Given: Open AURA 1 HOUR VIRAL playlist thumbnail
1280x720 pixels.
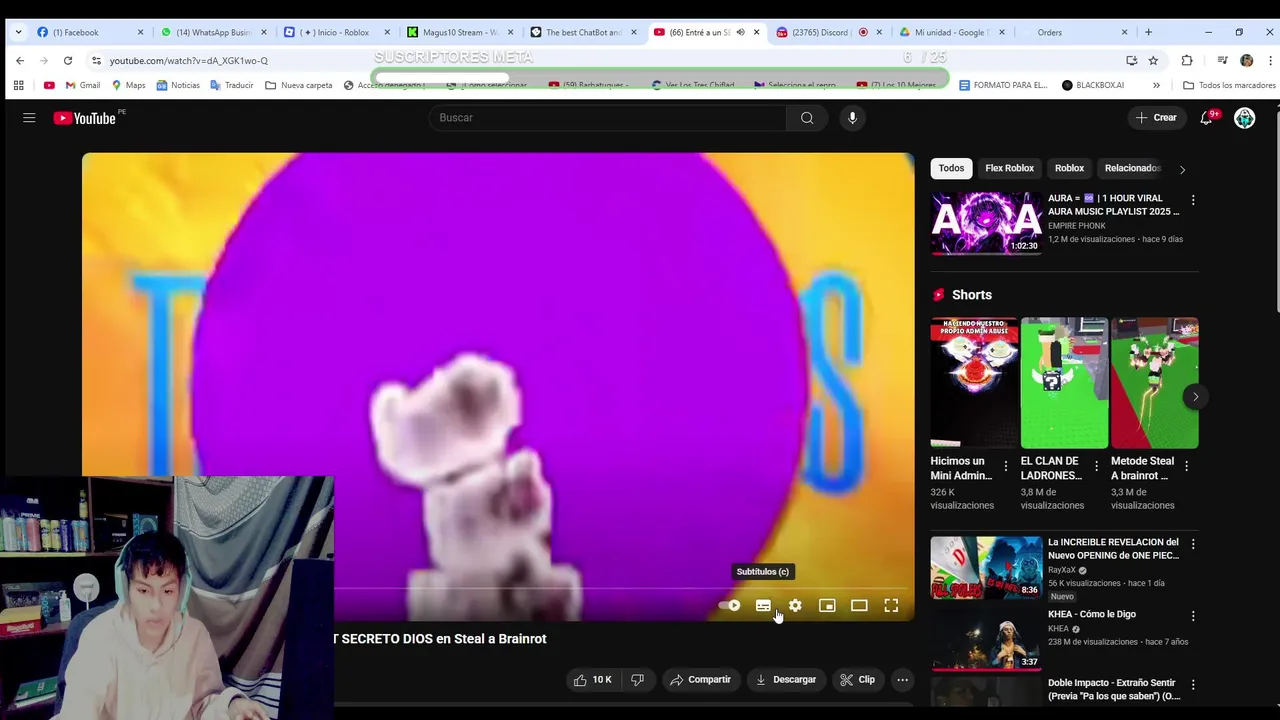Looking at the screenshot, I should coord(986,223).
